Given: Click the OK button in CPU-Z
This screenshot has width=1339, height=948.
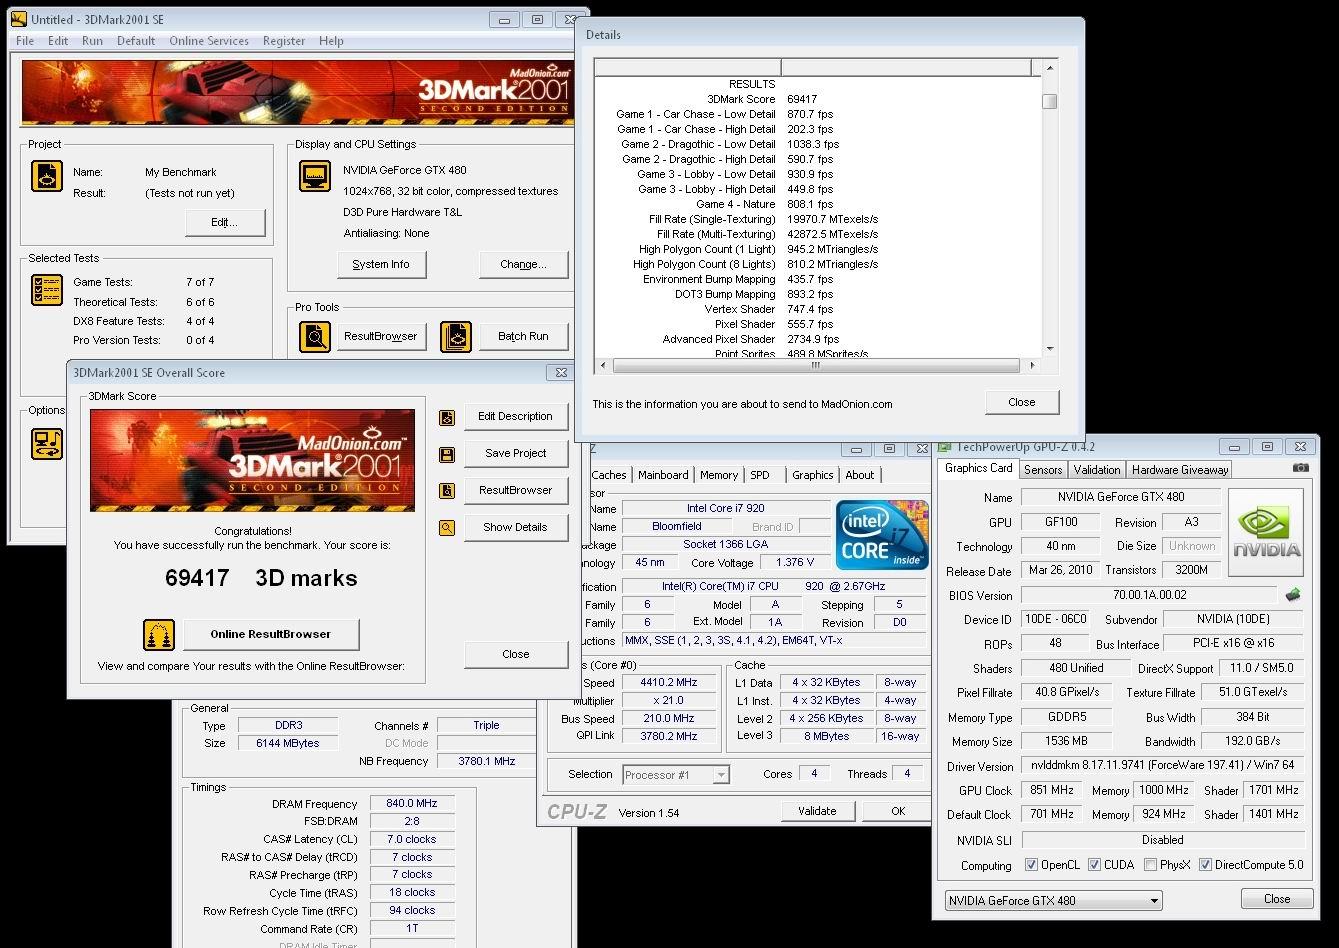Looking at the screenshot, I should 898,811.
